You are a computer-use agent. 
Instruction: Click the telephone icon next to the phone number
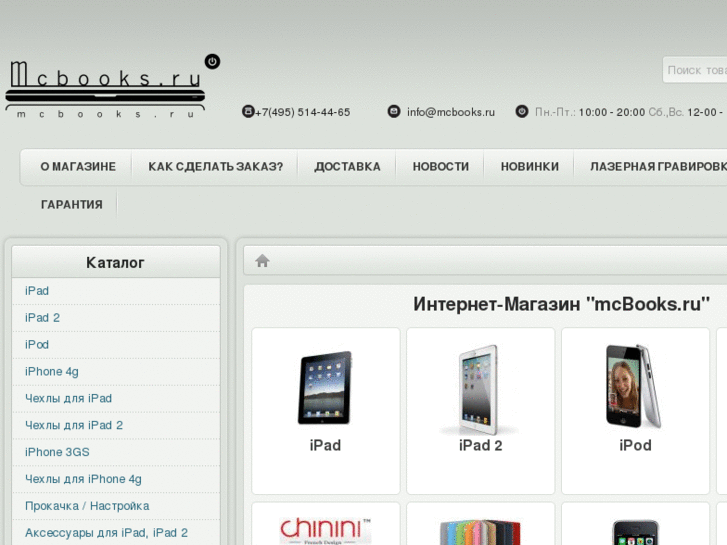(248, 111)
